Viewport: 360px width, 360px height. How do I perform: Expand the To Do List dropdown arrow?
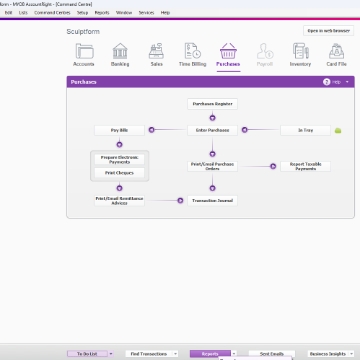pos(111,354)
